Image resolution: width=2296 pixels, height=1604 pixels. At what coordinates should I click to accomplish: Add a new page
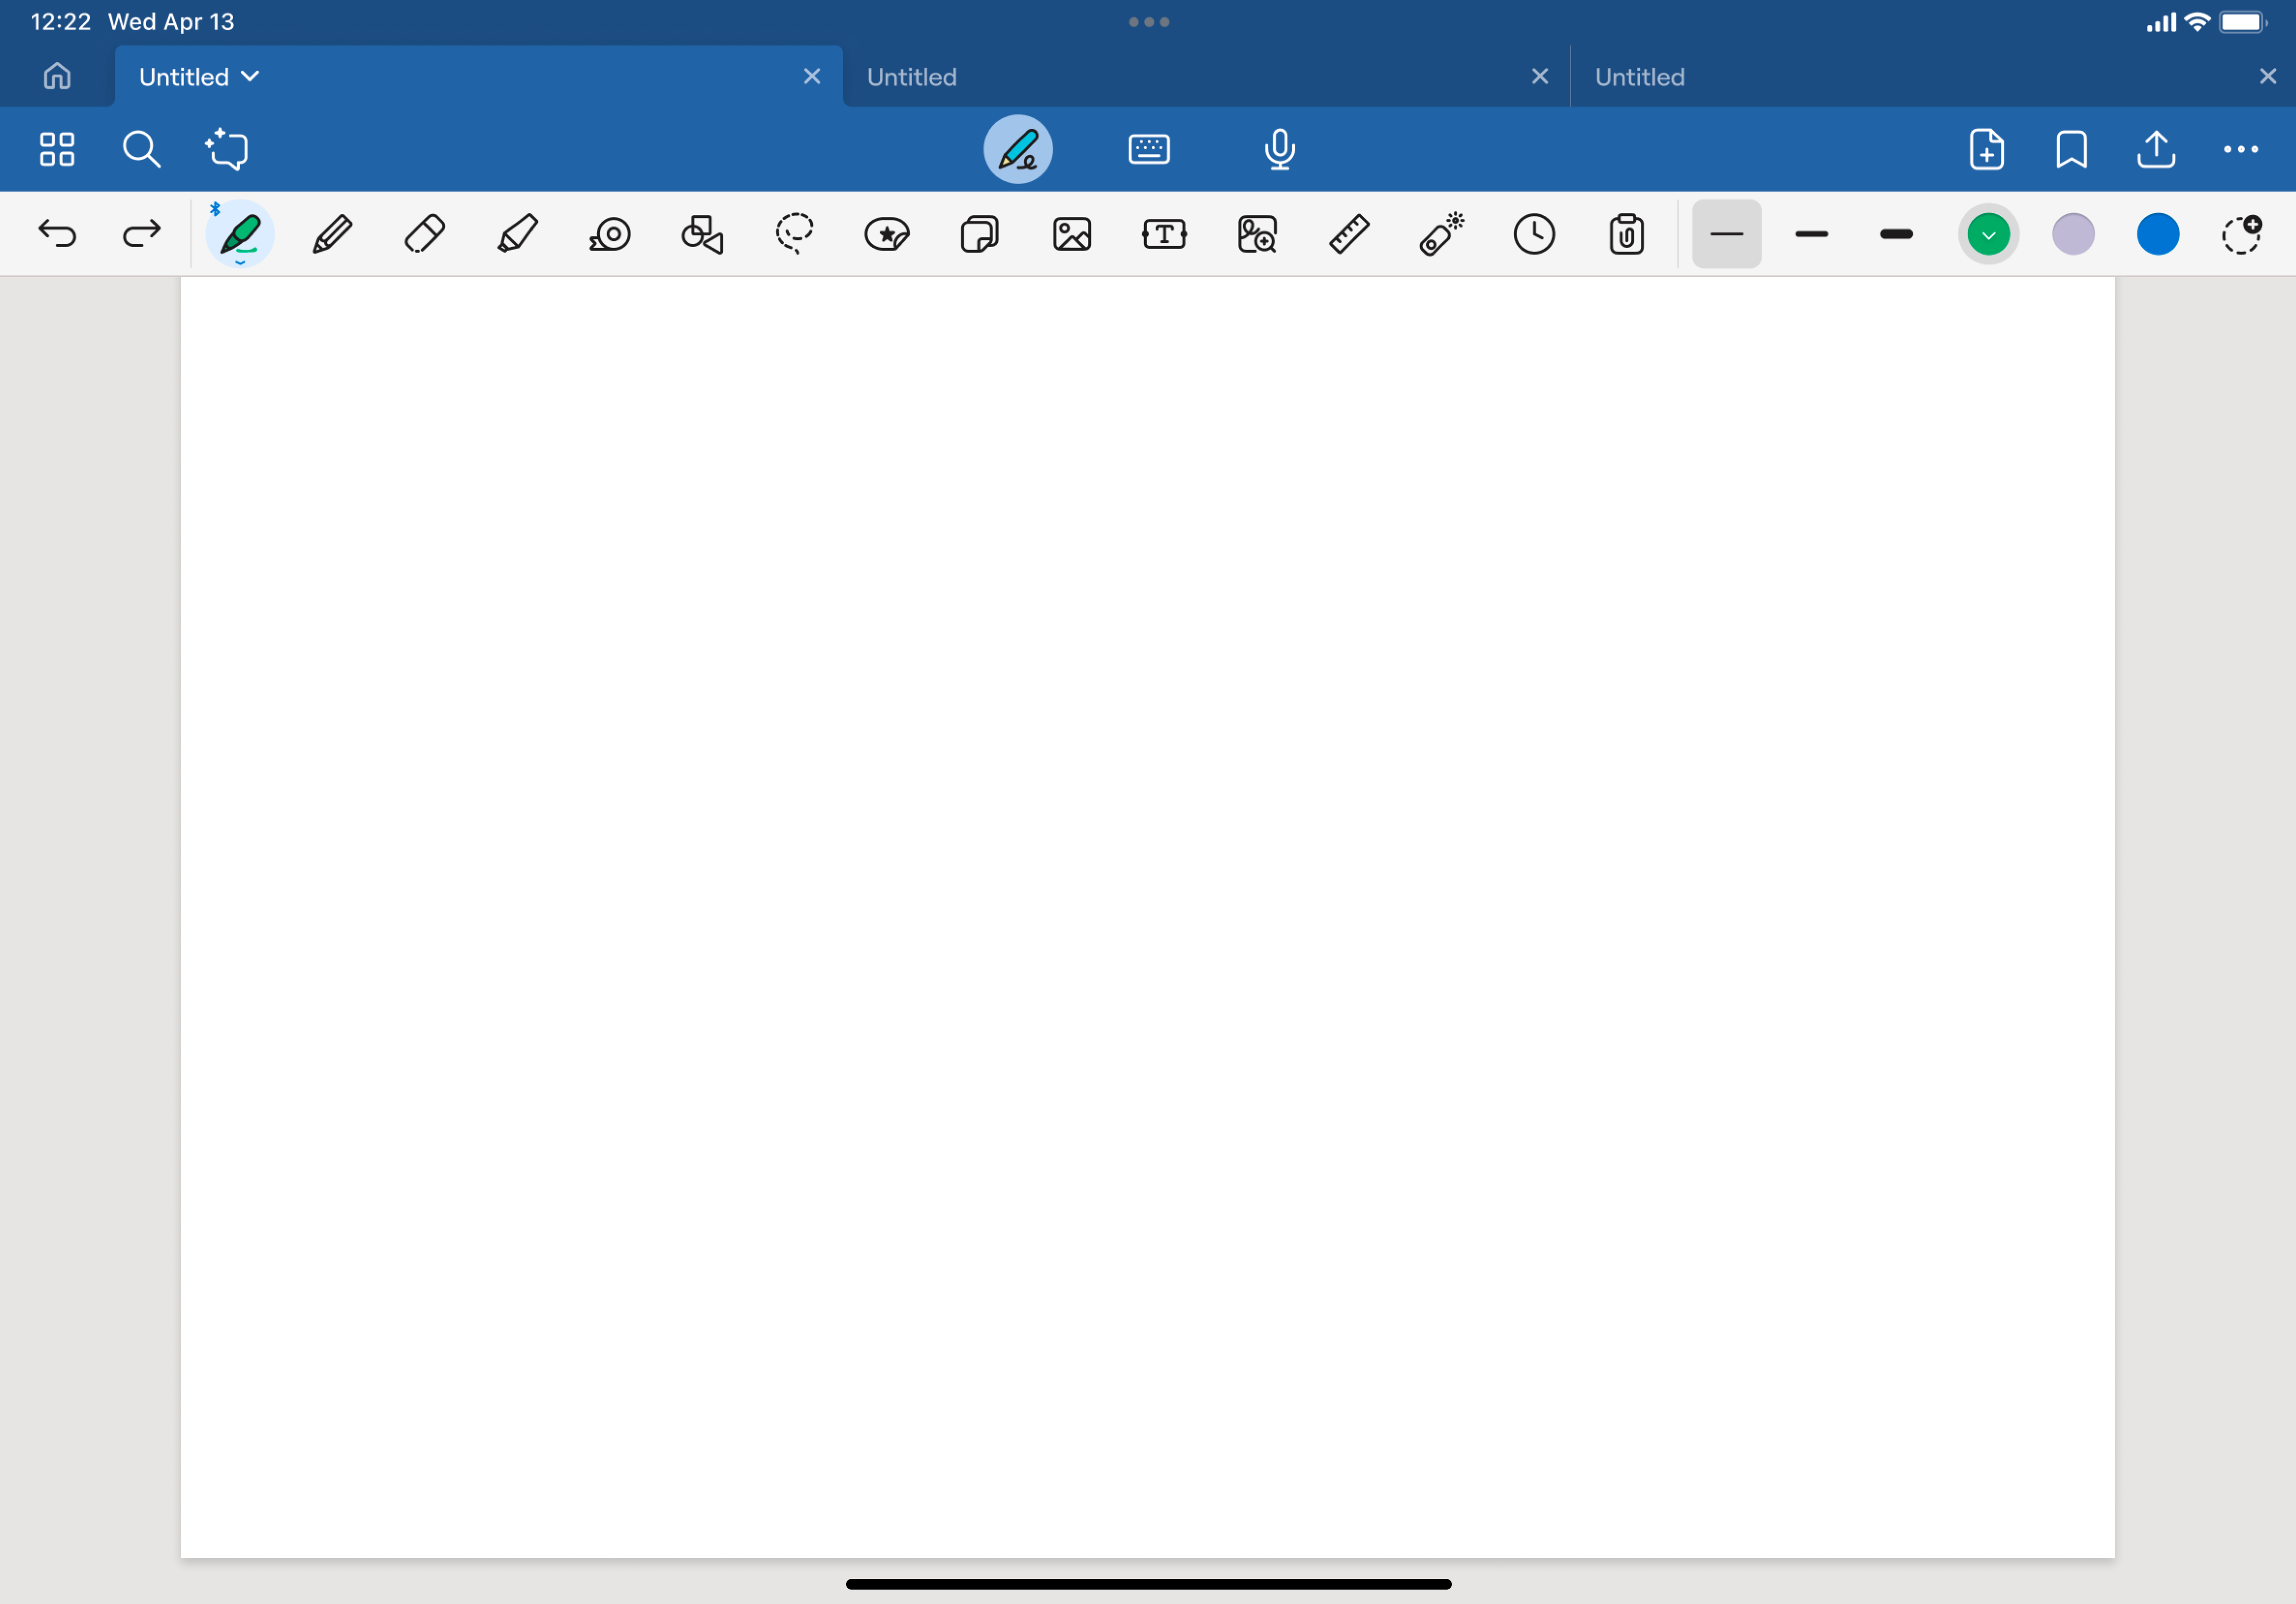[1986, 150]
